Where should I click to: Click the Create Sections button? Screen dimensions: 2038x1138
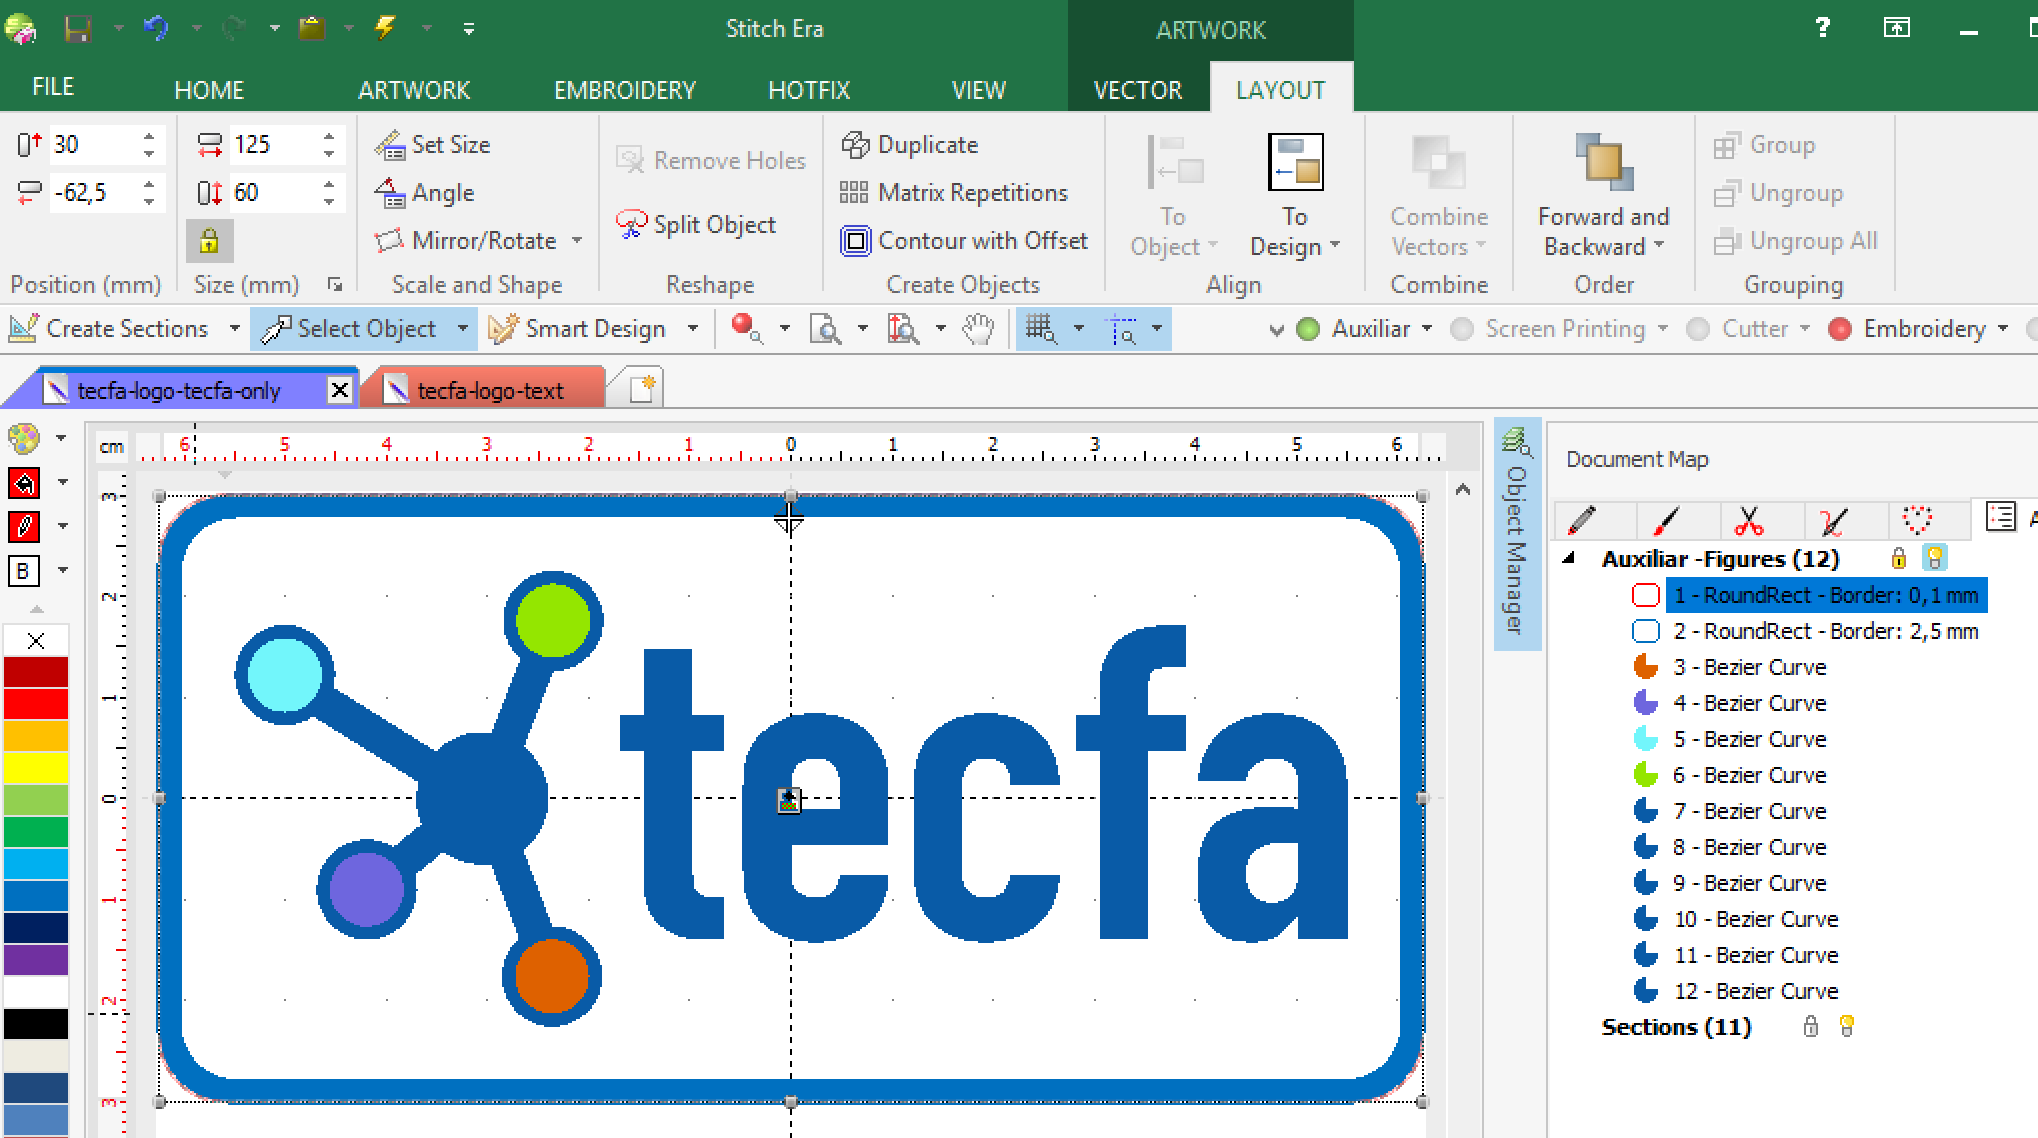point(126,329)
